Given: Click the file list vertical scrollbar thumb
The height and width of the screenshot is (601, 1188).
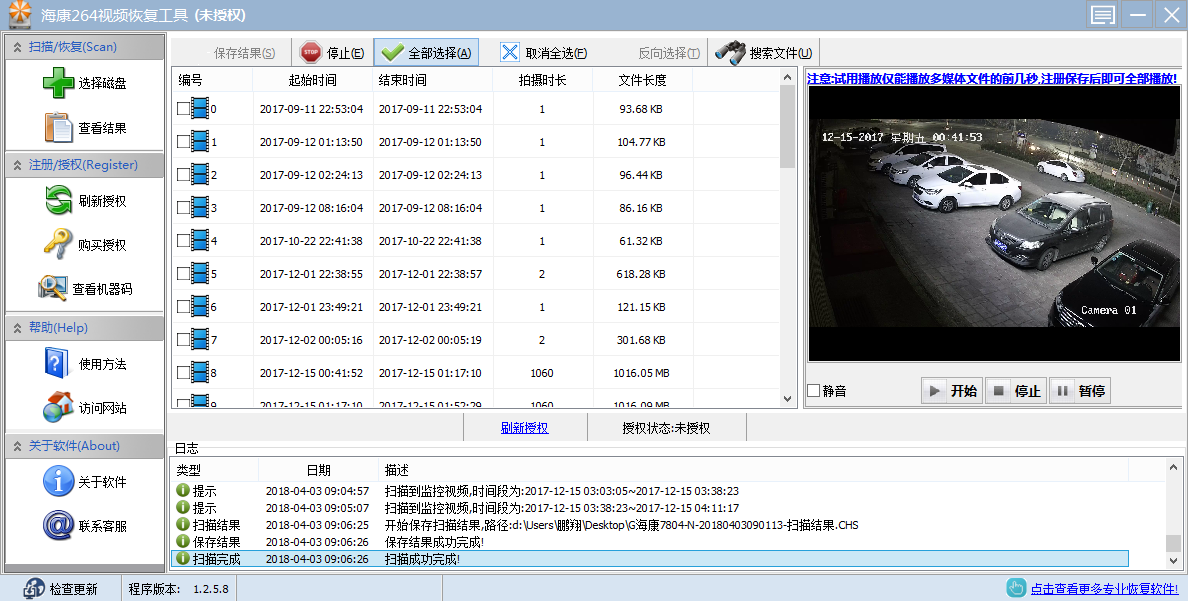Looking at the screenshot, I should [x=787, y=127].
